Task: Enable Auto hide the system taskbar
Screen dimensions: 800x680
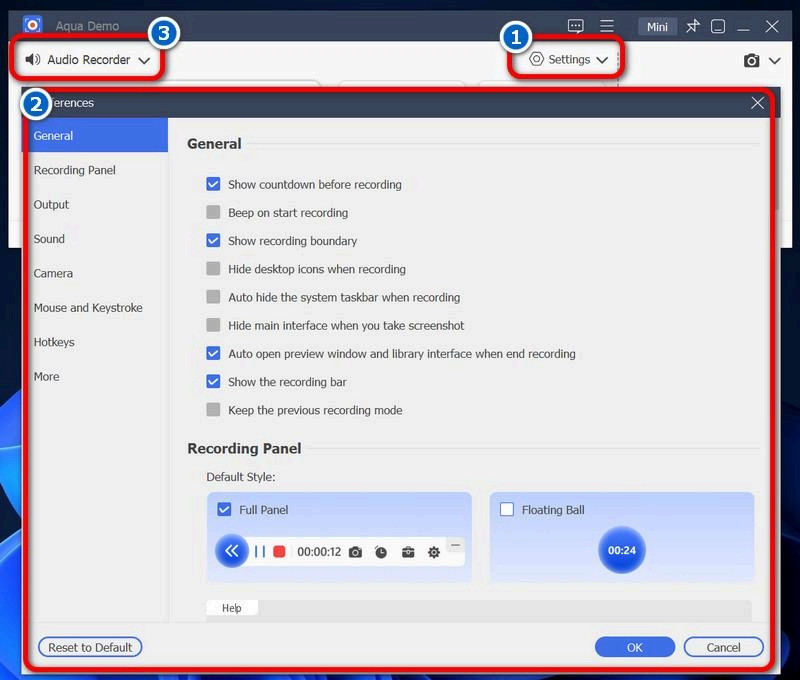Action: 213,297
